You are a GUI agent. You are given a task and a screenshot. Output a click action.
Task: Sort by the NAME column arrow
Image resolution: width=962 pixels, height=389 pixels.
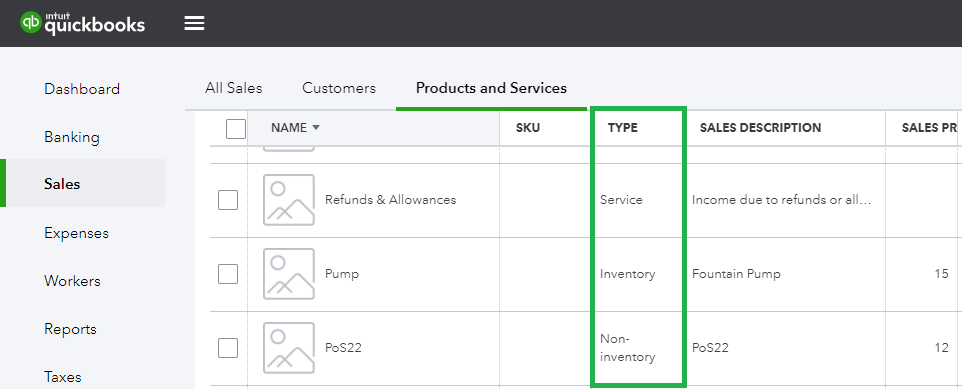(316, 128)
